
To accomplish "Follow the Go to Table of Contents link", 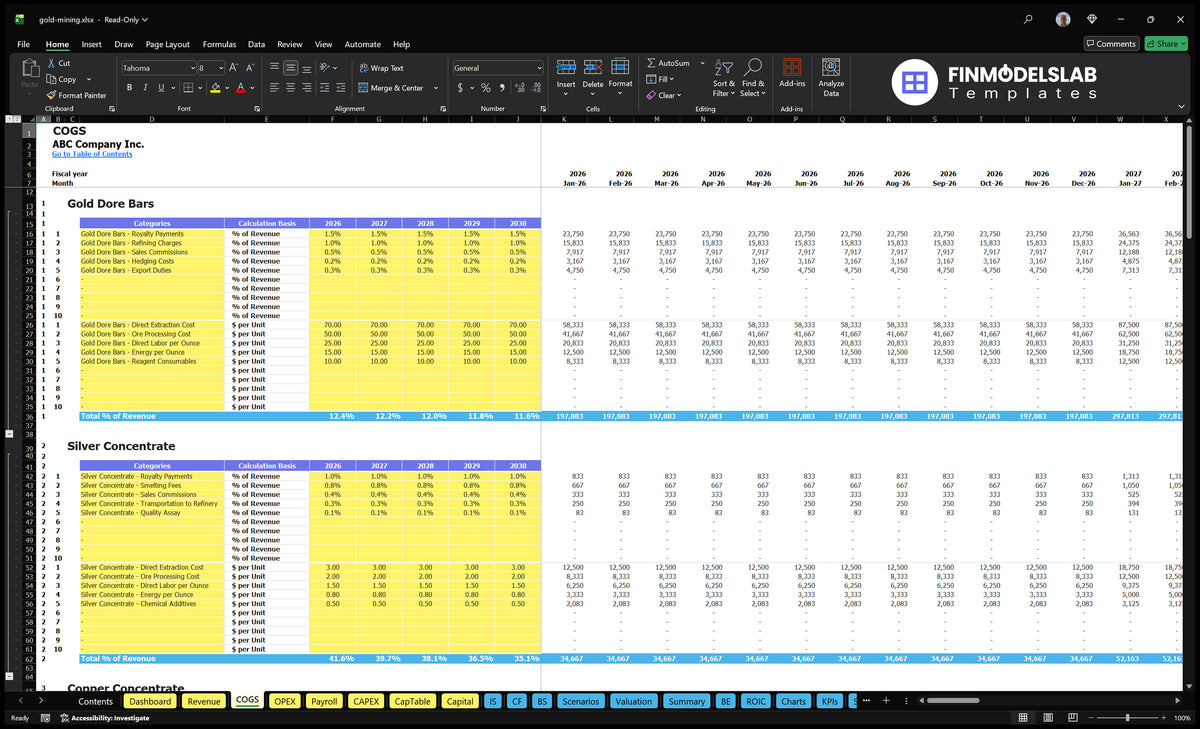I will tap(92, 154).
